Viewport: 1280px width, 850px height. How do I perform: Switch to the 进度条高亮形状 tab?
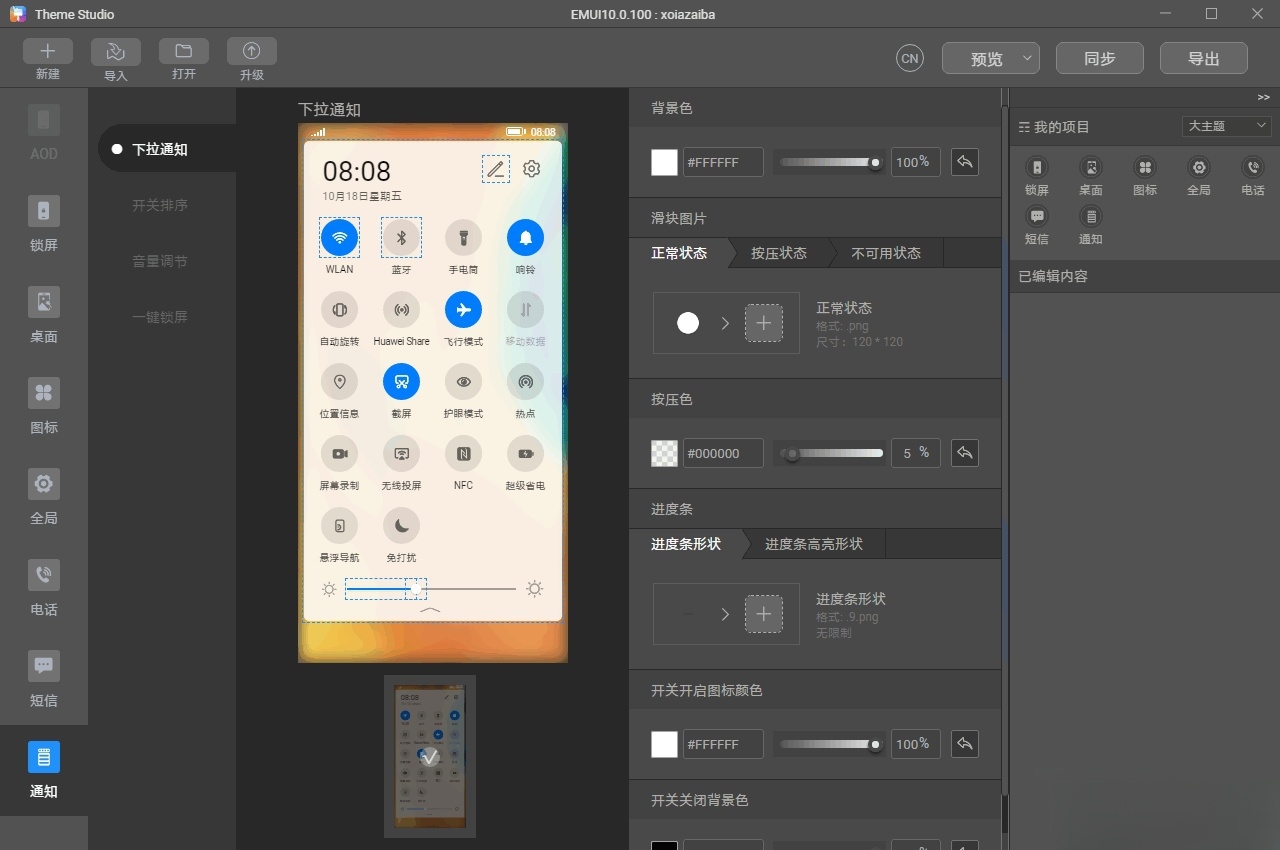(814, 544)
